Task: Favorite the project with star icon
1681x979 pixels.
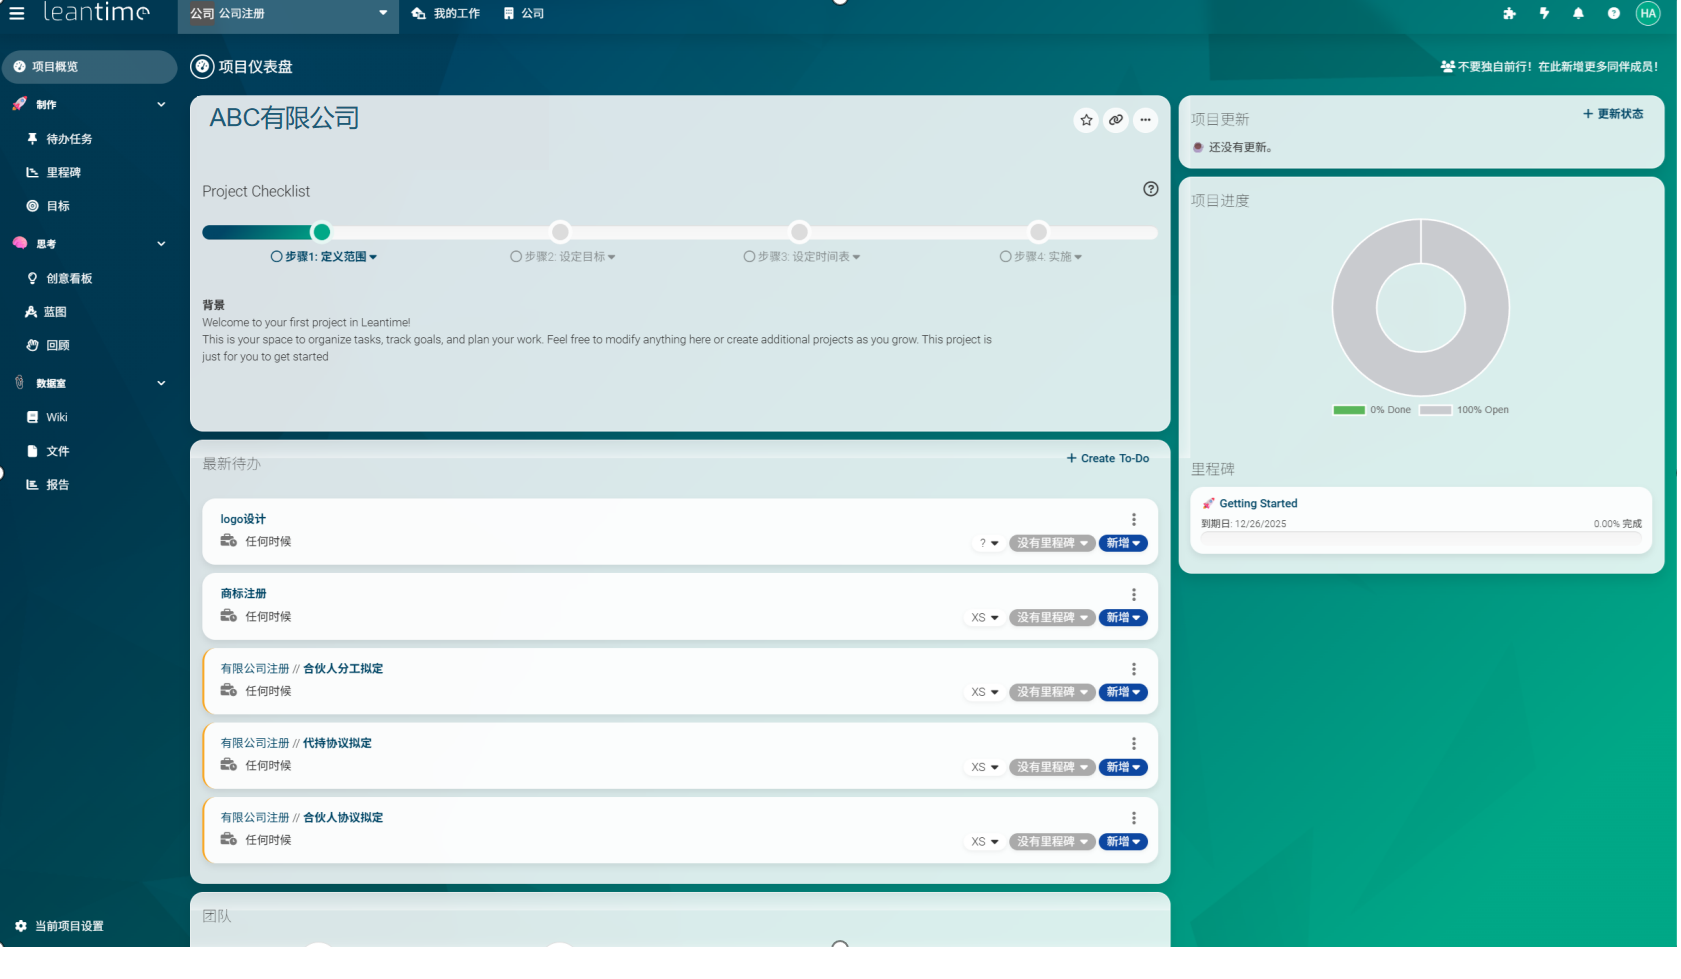Action: pyautogui.click(x=1086, y=120)
